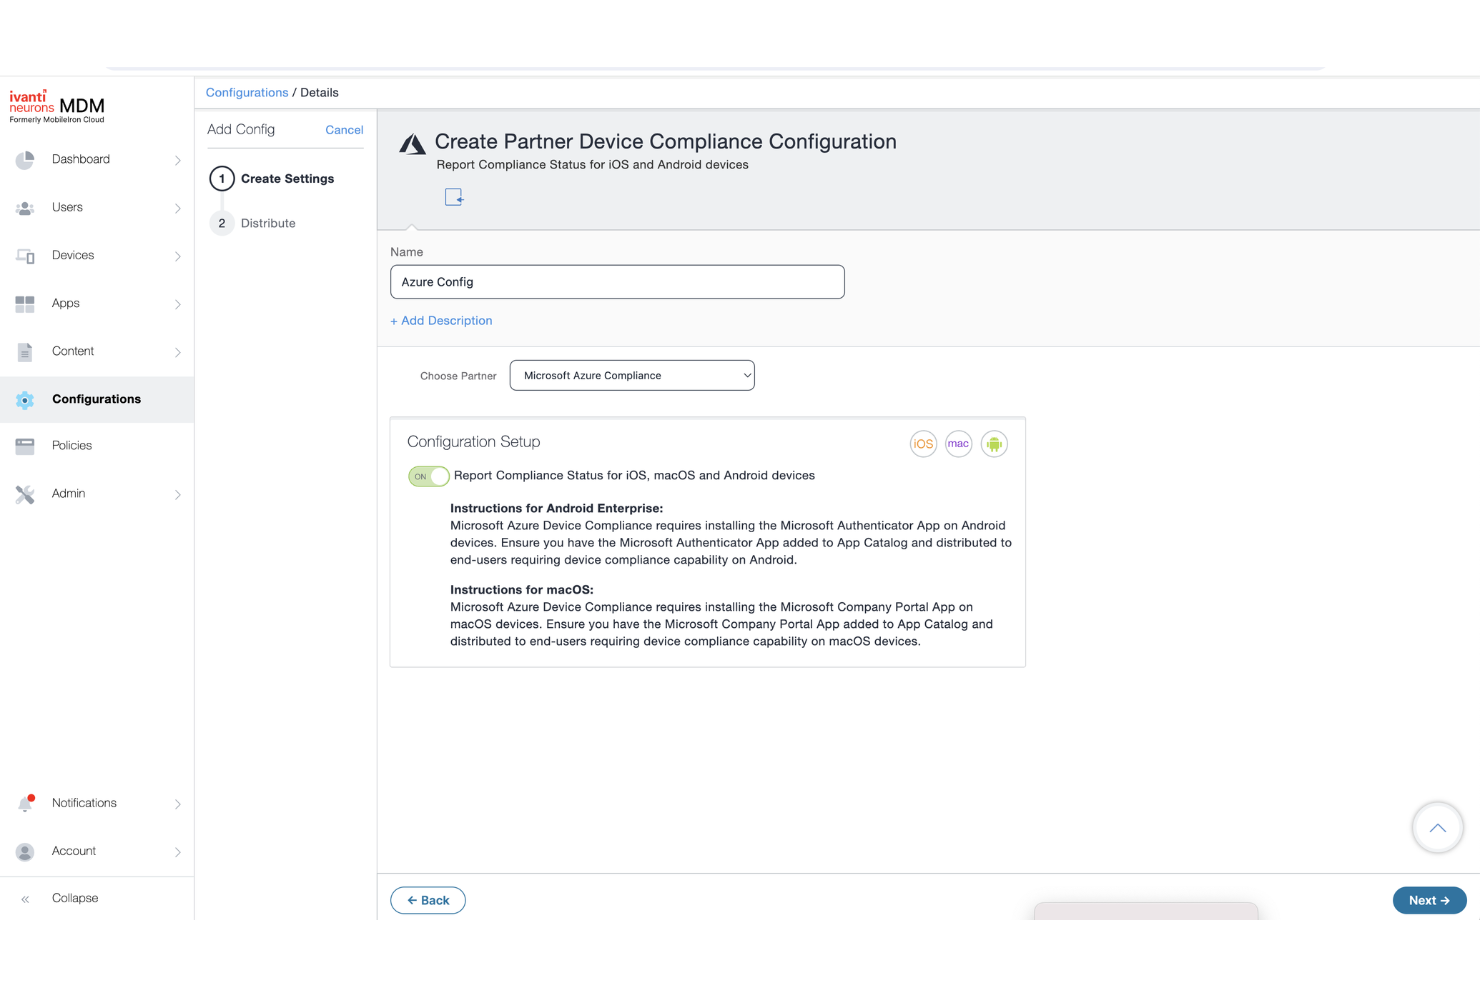Click the Instructions for Android Enterprise heading
The image size is (1480, 987).
pyautogui.click(x=556, y=509)
